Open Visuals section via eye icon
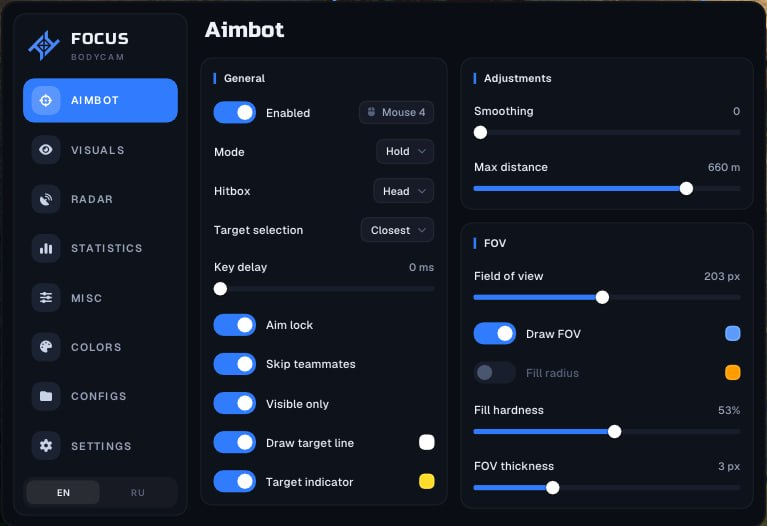 (46, 150)
